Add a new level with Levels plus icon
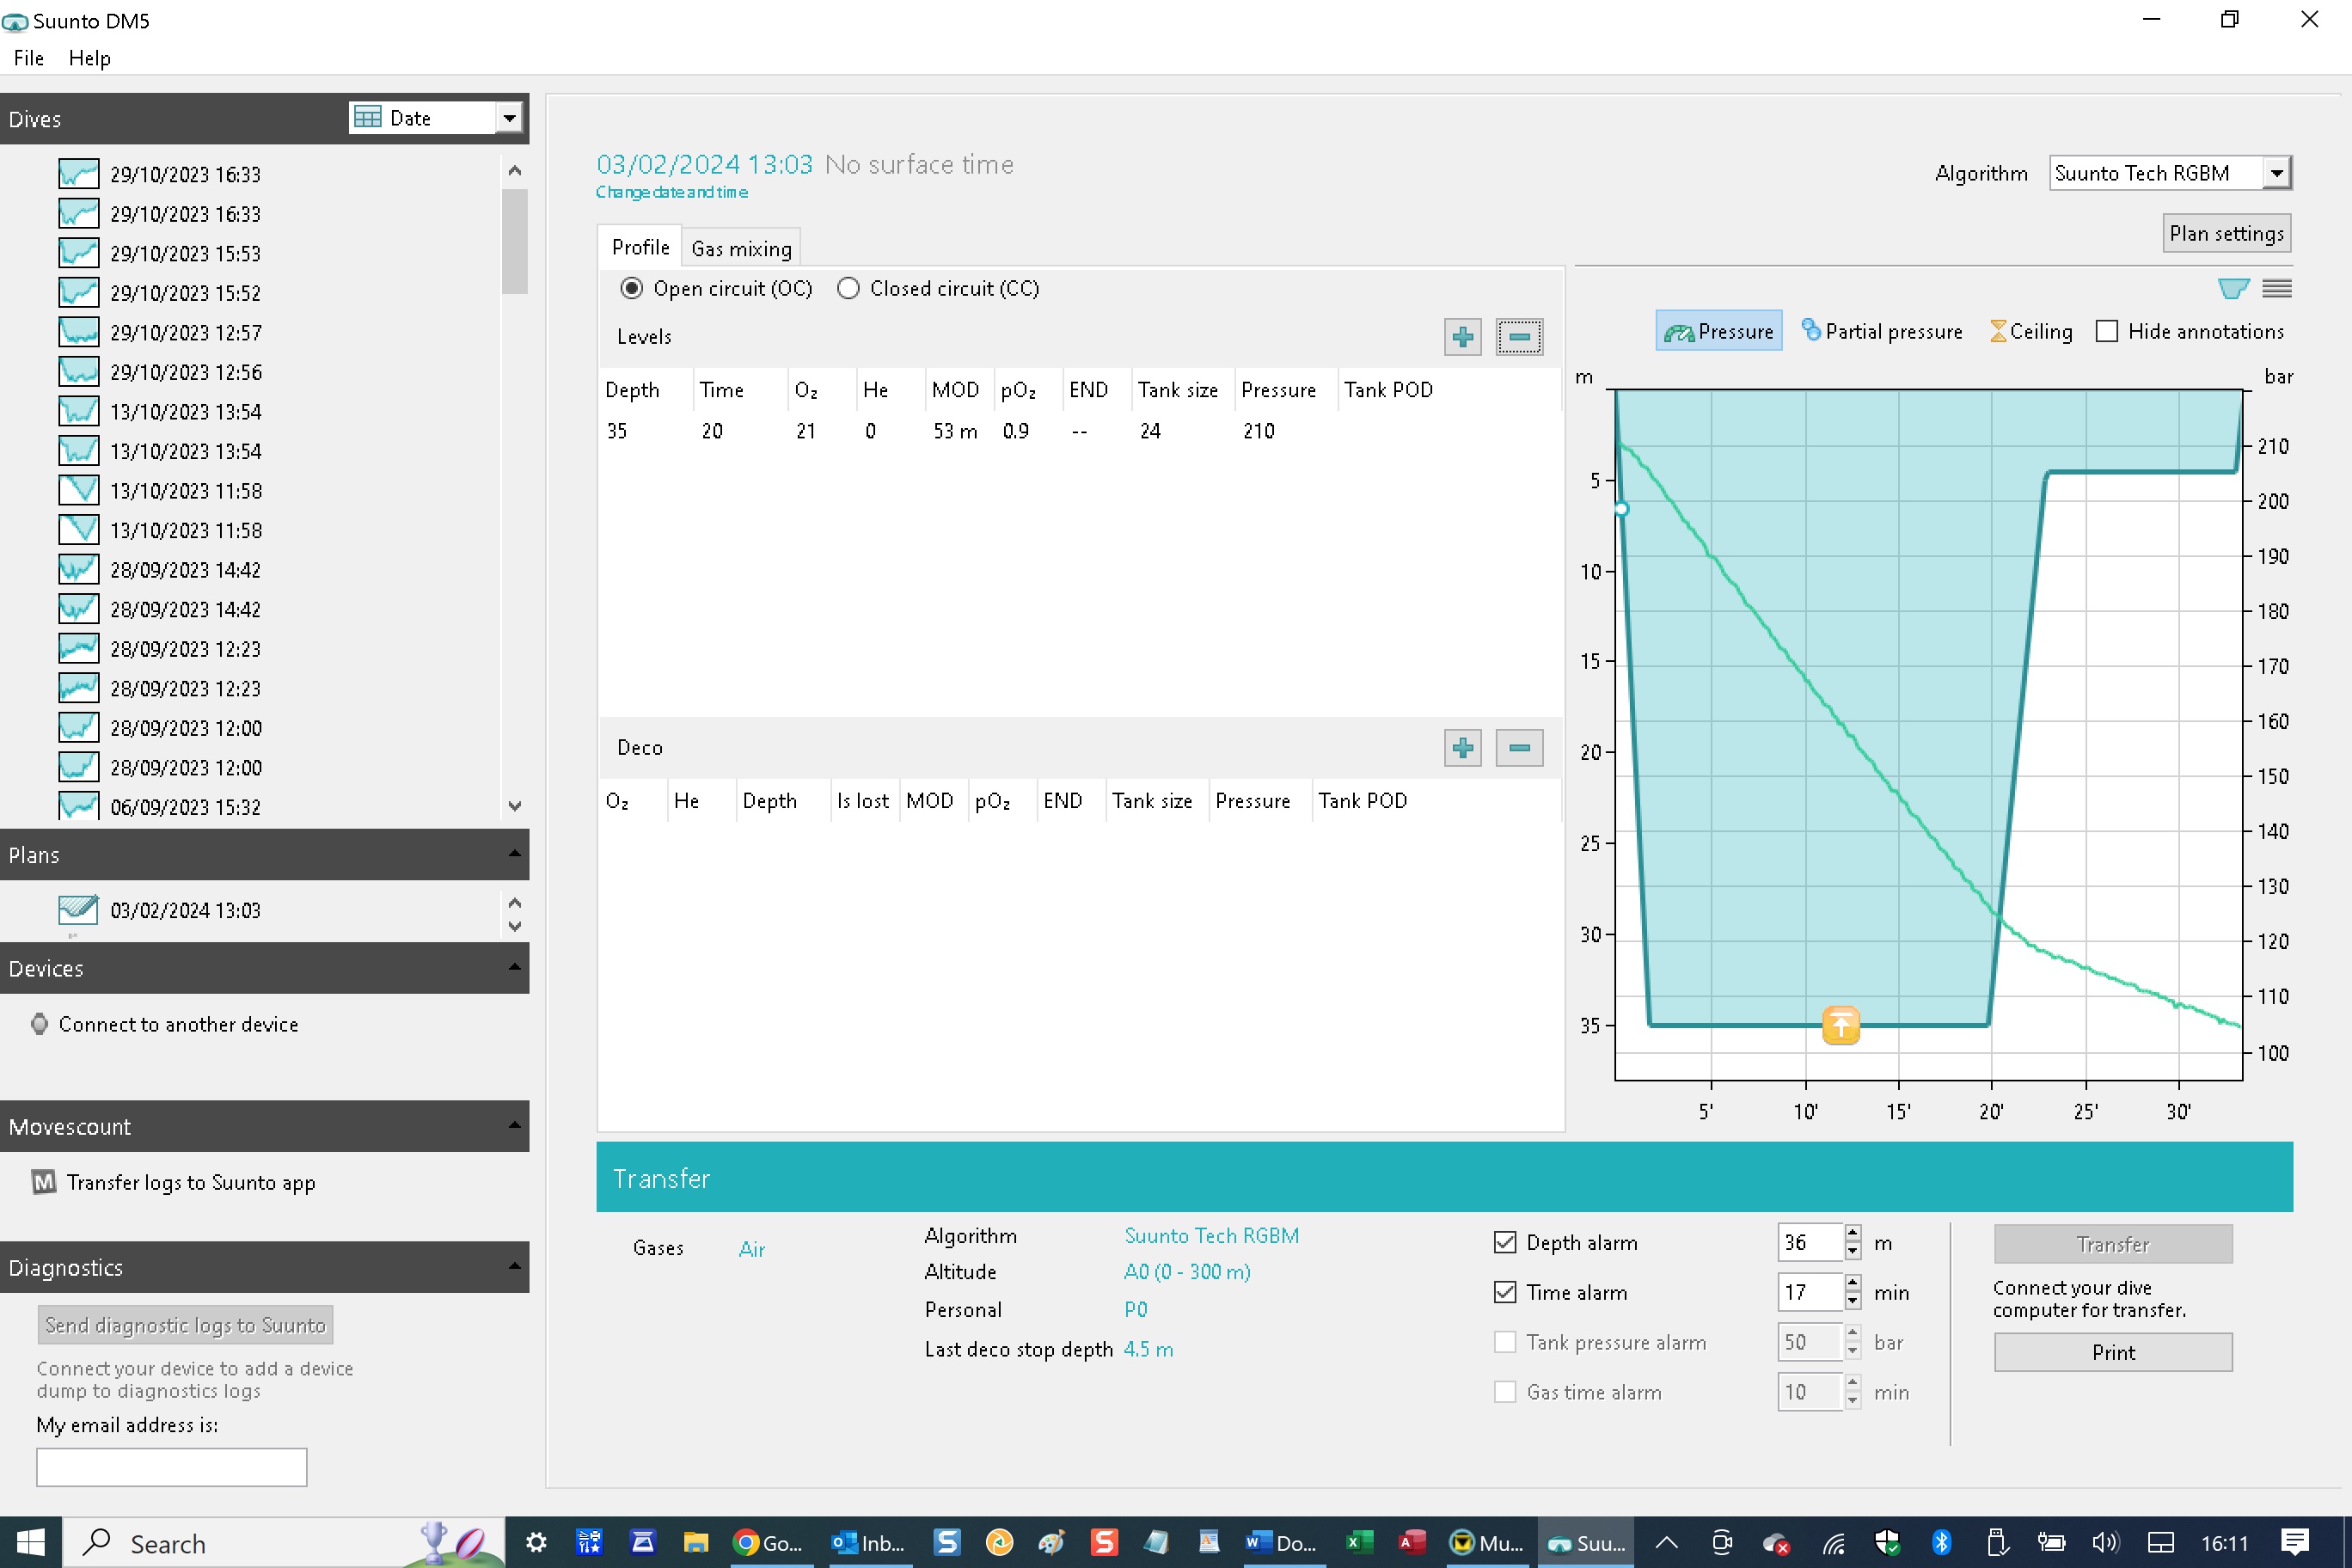2352x1568 pixels. (1462, 337)
